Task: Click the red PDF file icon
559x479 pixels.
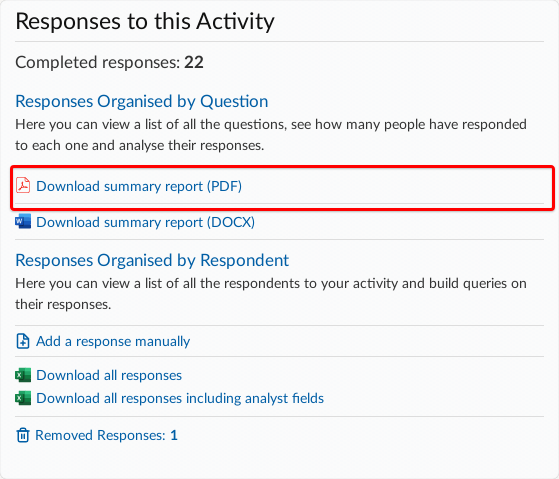Action: (23, 186)
